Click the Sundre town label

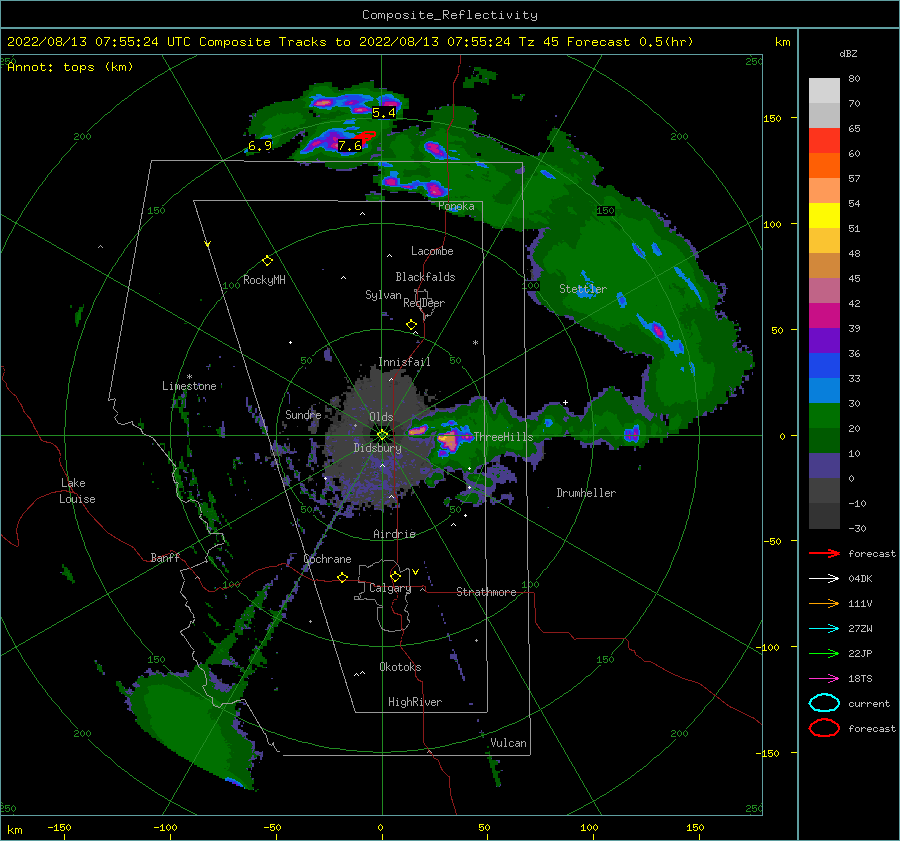click(x=303, y=415)
